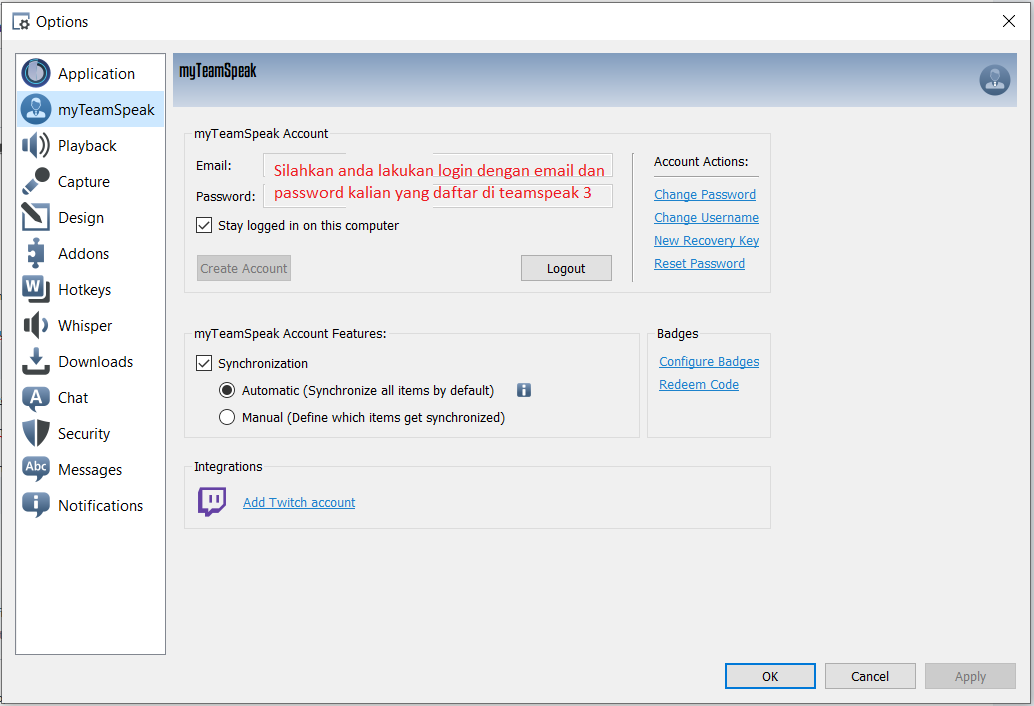Switch to the Capture settings page

pyautogui.click(x=90, y=181)
